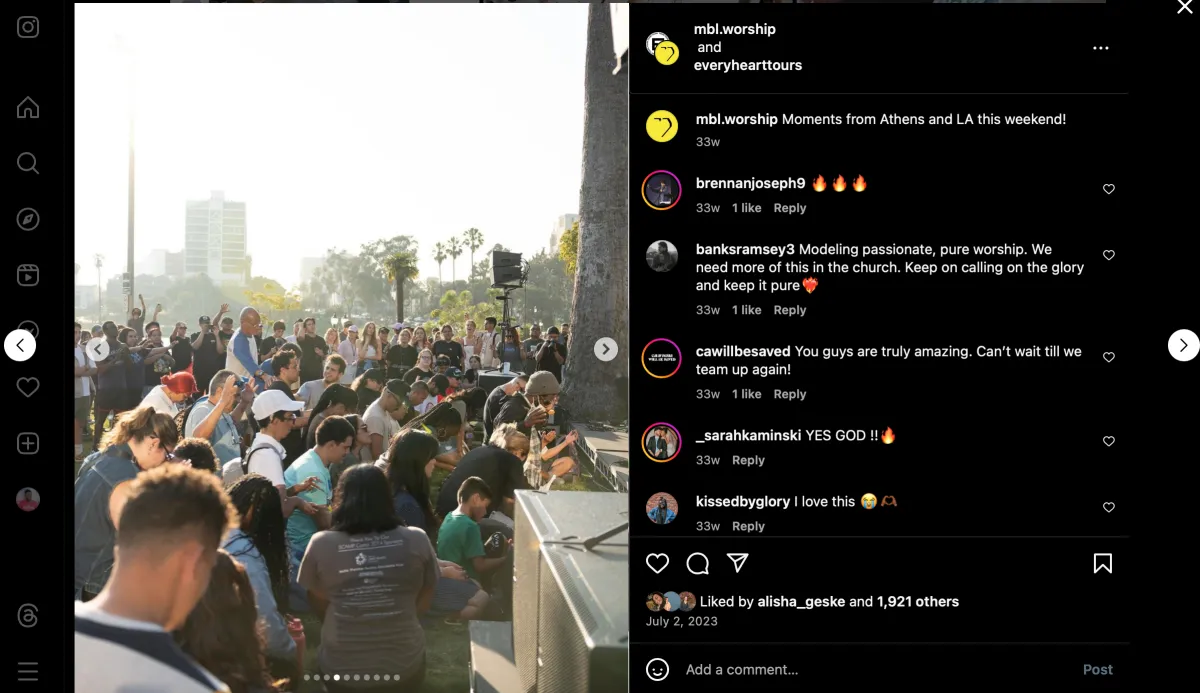Viewport: 1200px width, 693px height.
Task: Open Threads icon in sidebar
Action: point(28,615)
